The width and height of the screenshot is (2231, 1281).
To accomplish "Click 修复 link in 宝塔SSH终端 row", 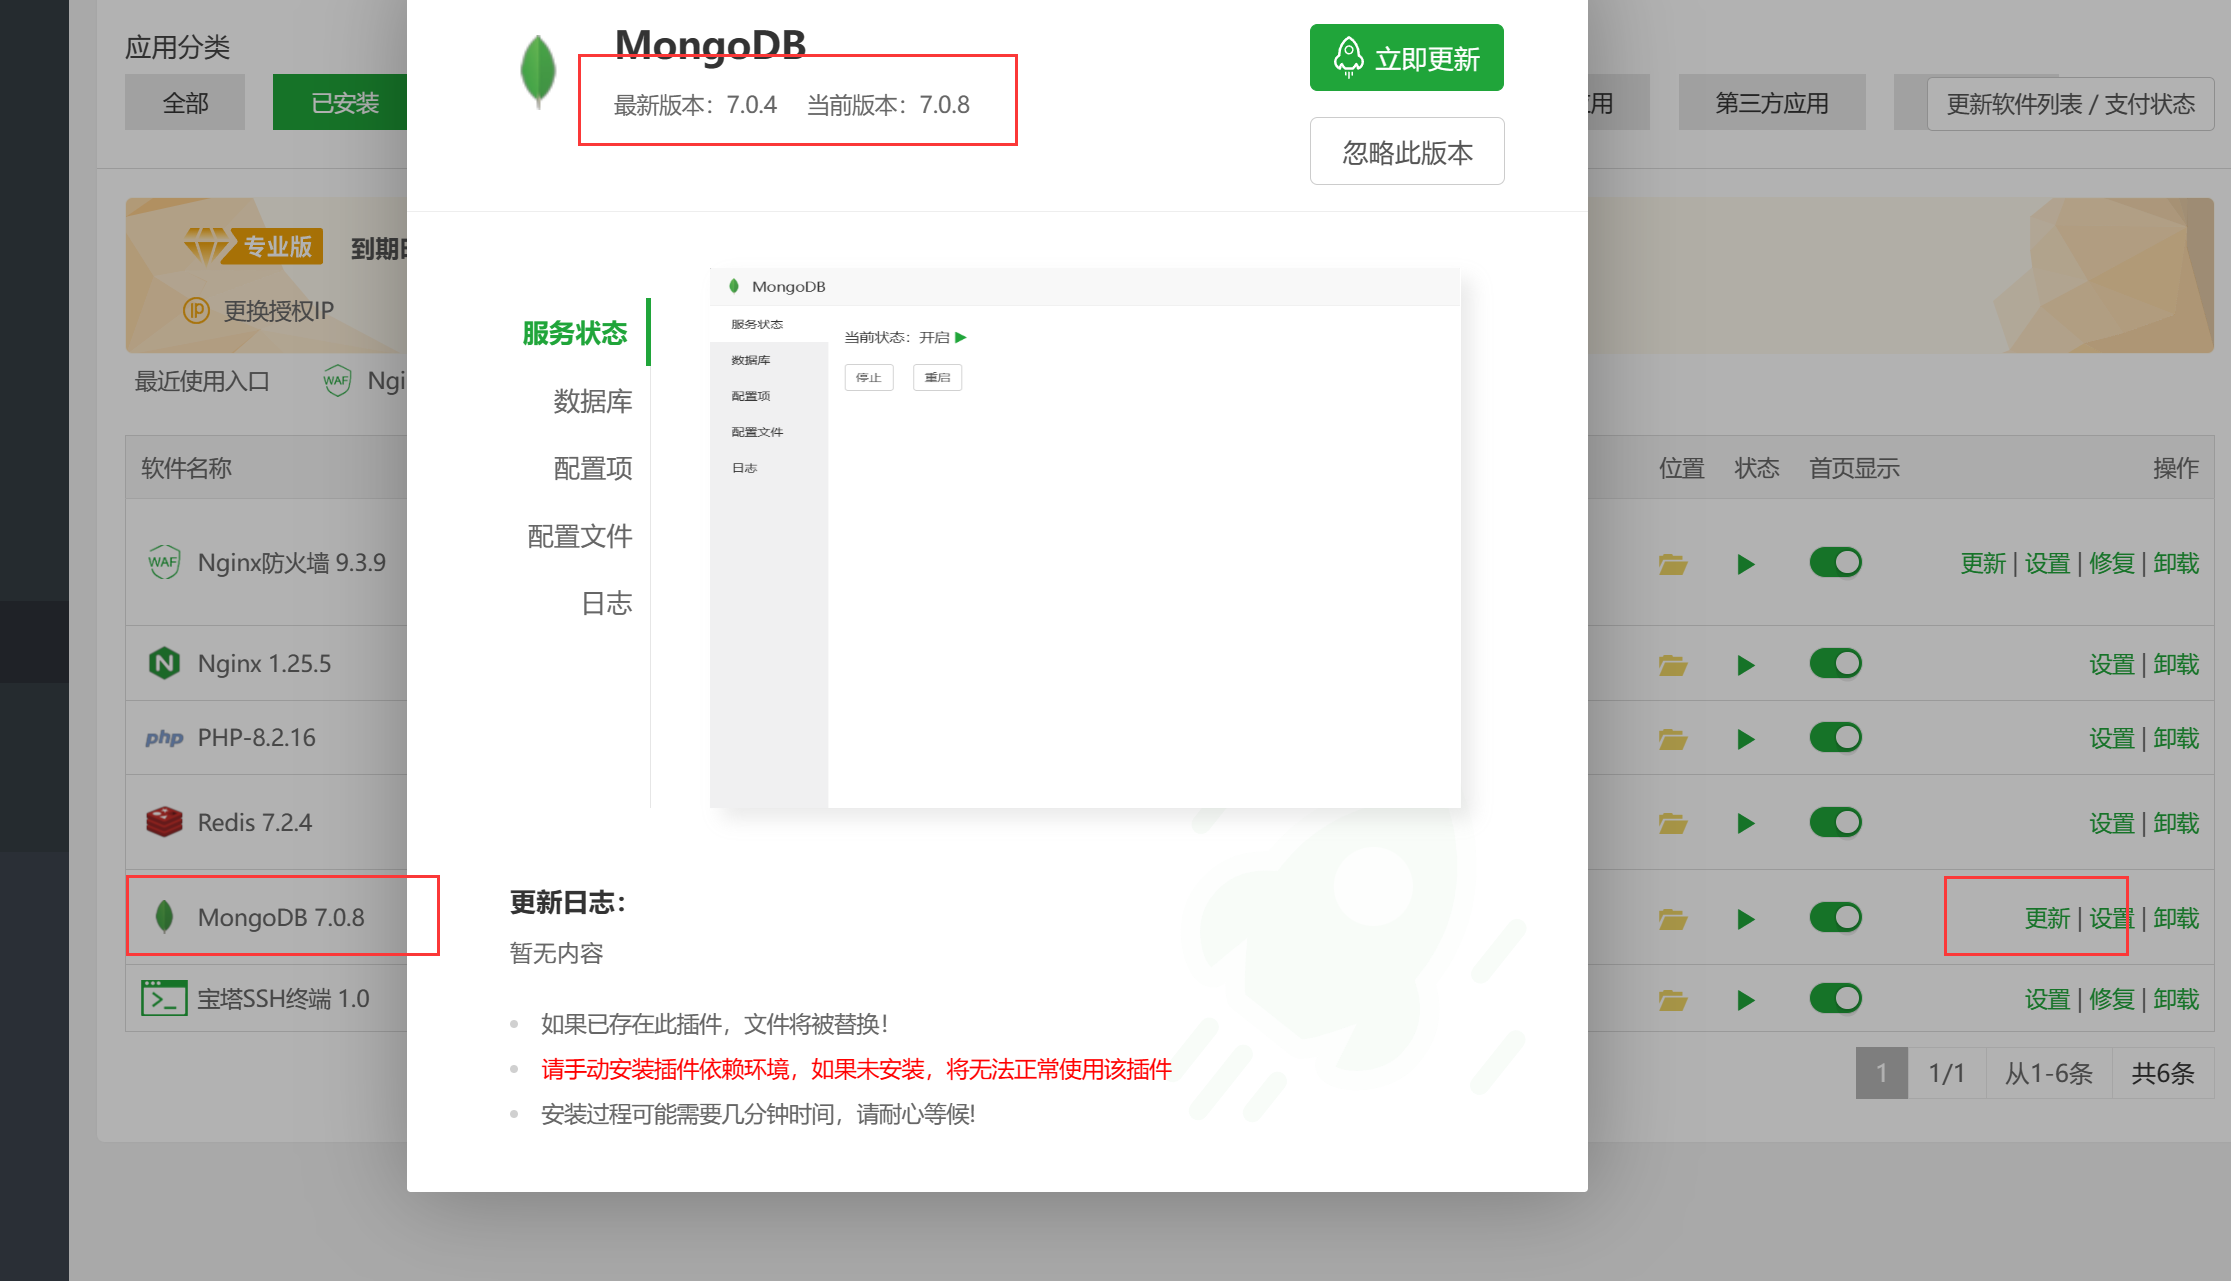I will (x=2112, y=1000).
